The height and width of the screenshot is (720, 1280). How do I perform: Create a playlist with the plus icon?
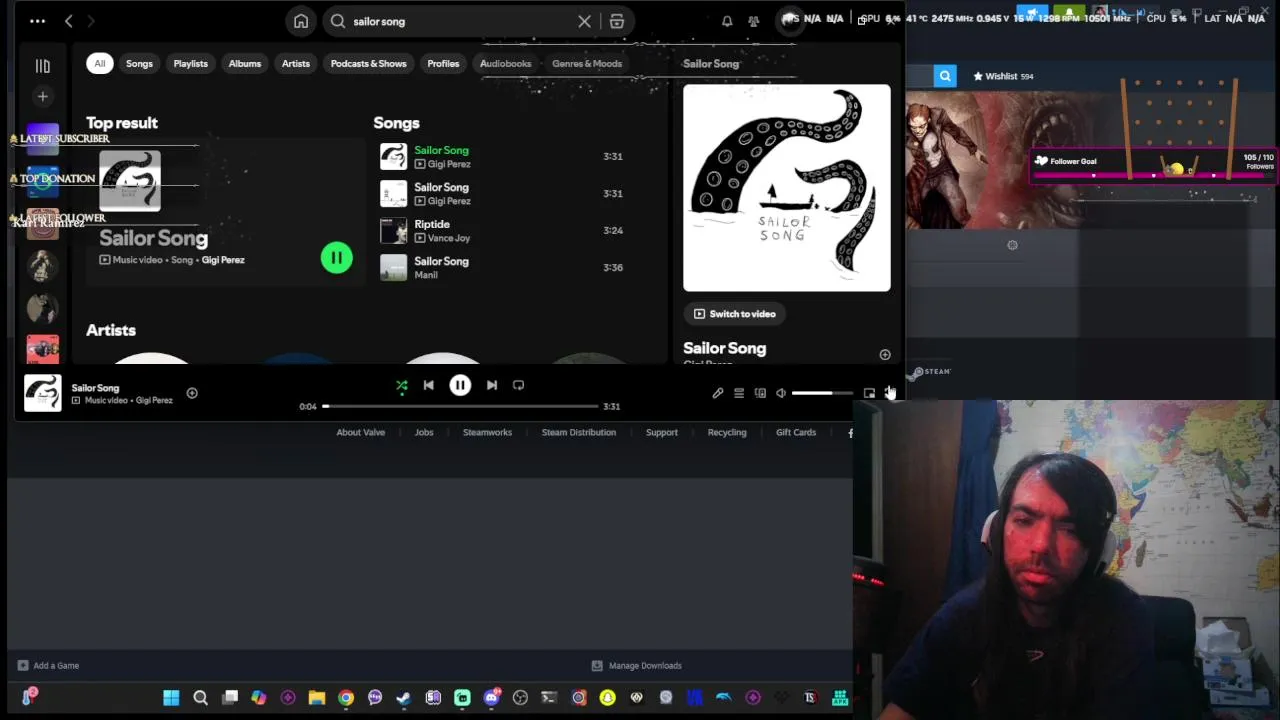tap(42, 96)
